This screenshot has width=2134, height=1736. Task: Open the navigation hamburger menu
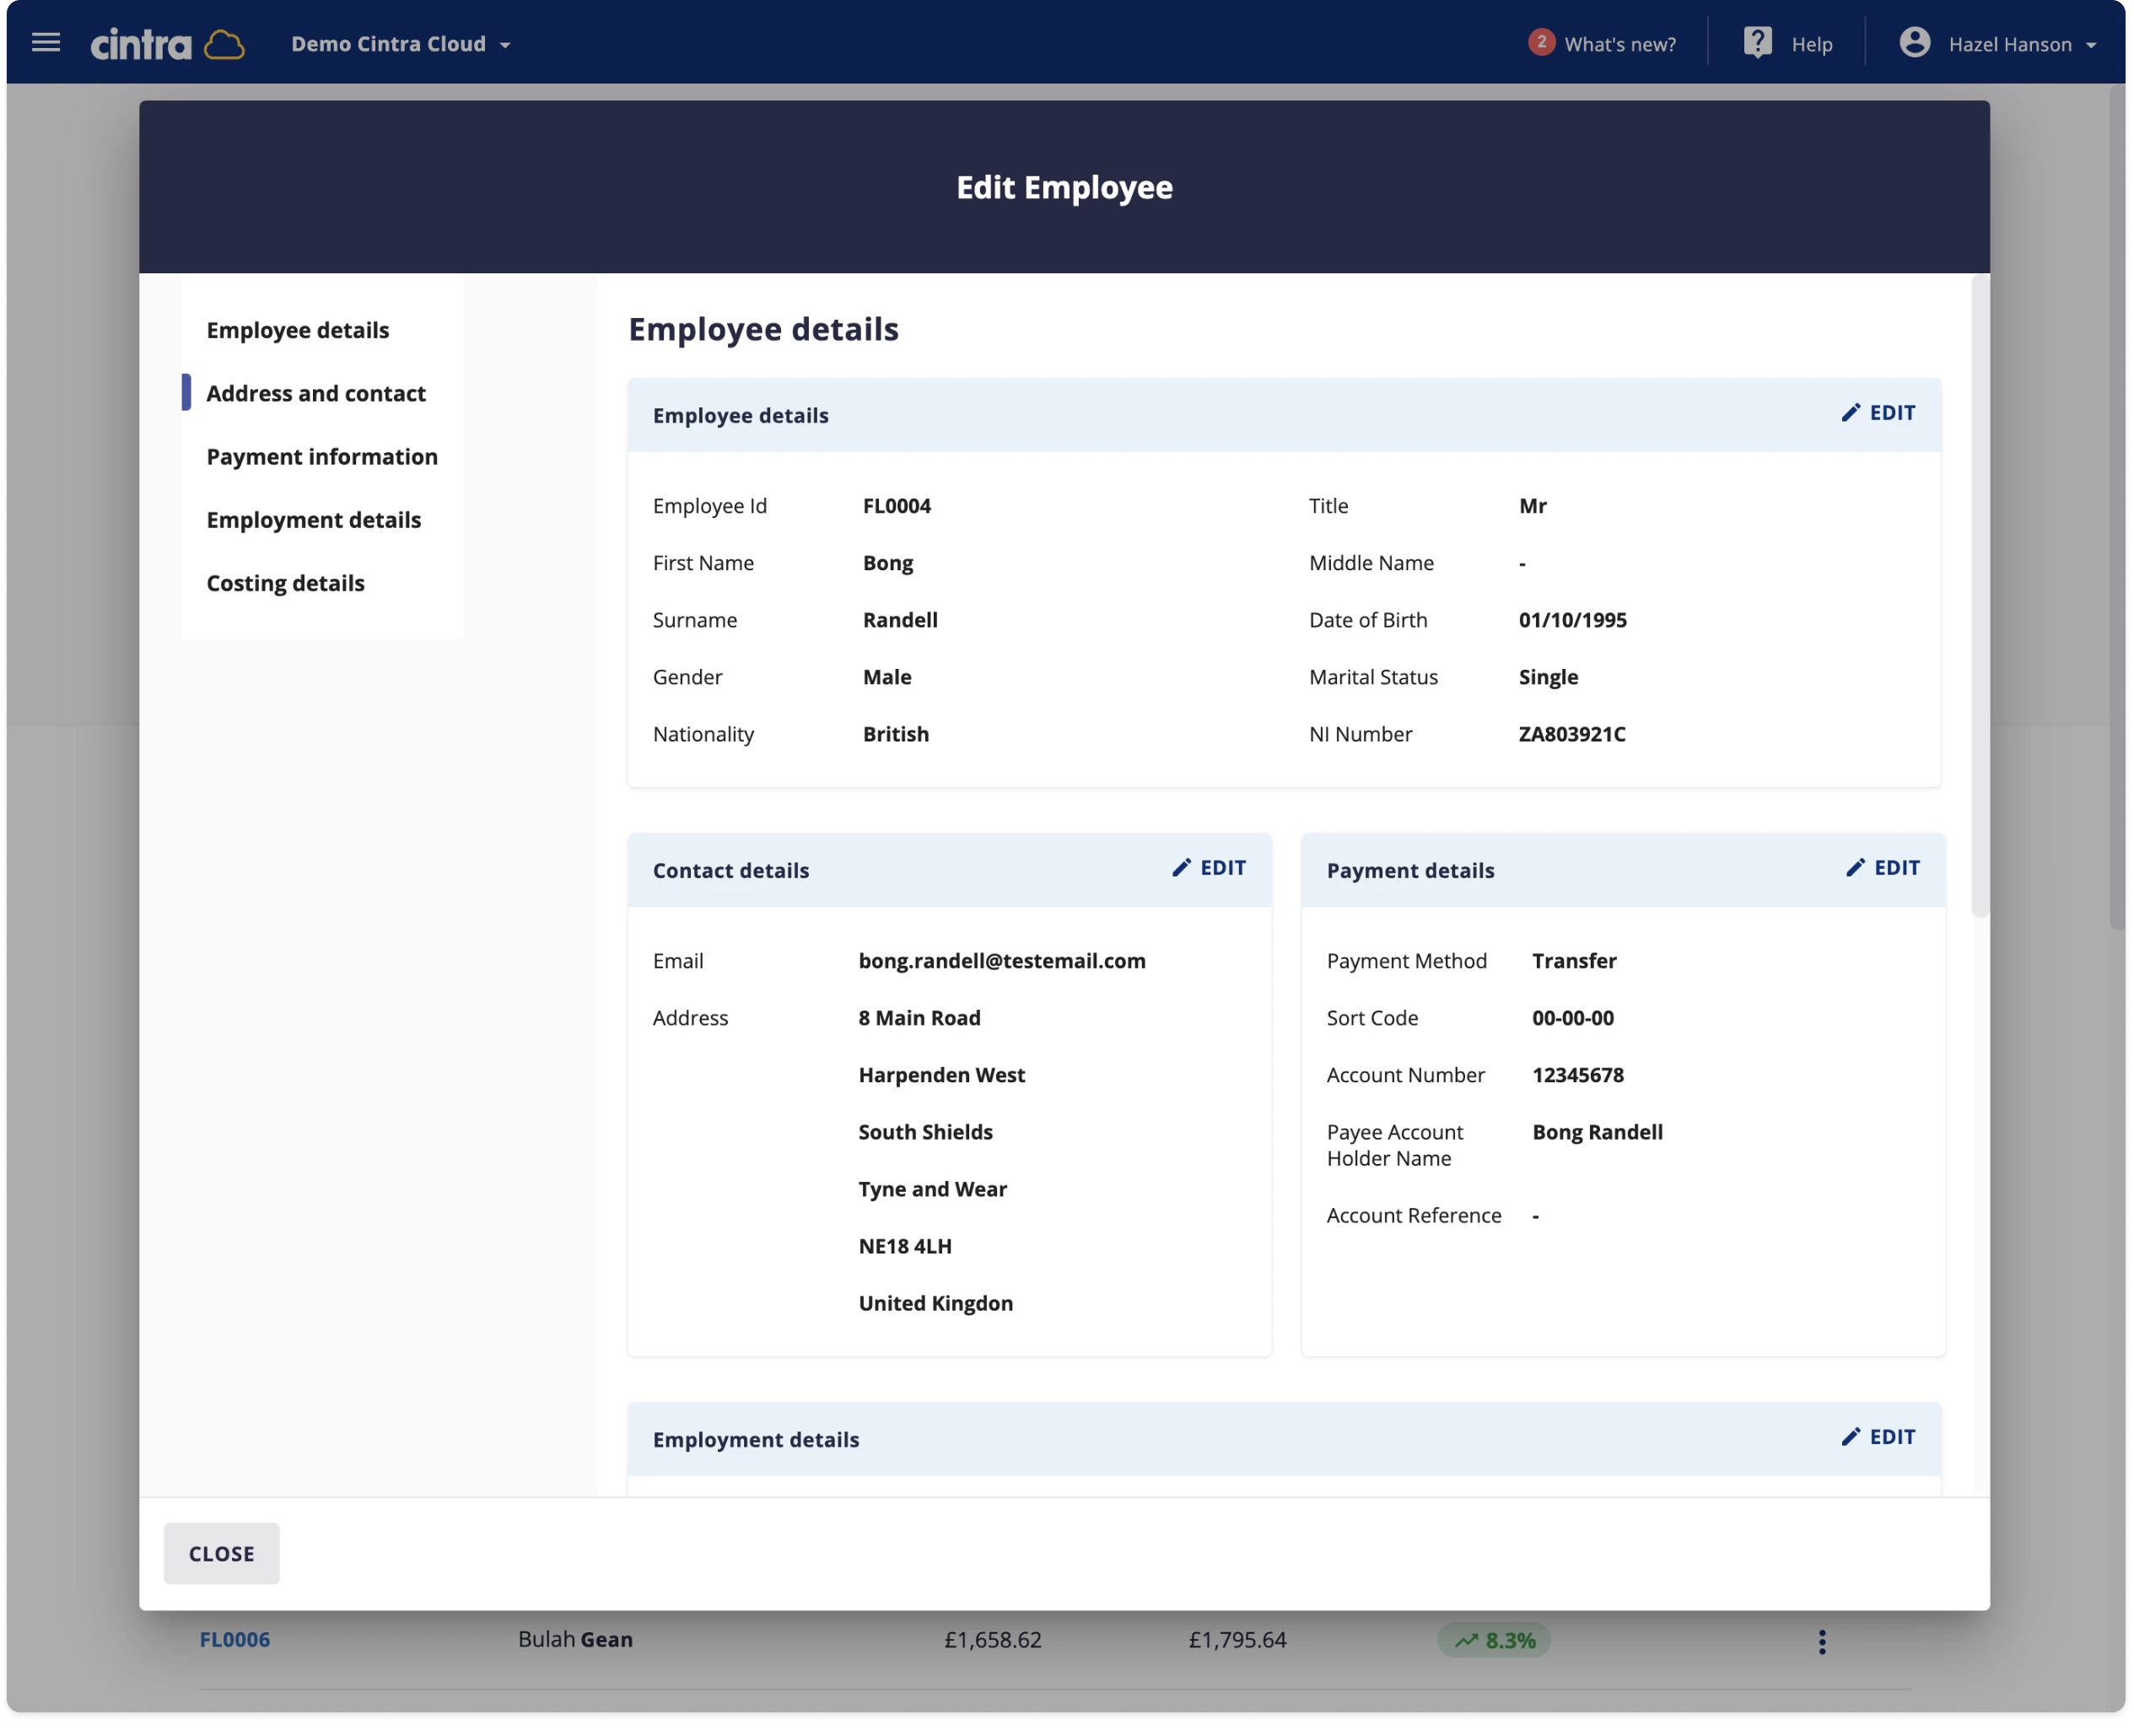(47, 41)
